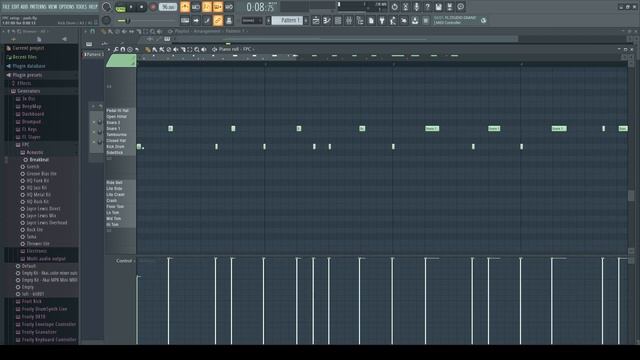Open the PATTERNS menu
Viewport: 640px width, 360px height.
pos(38,7)
